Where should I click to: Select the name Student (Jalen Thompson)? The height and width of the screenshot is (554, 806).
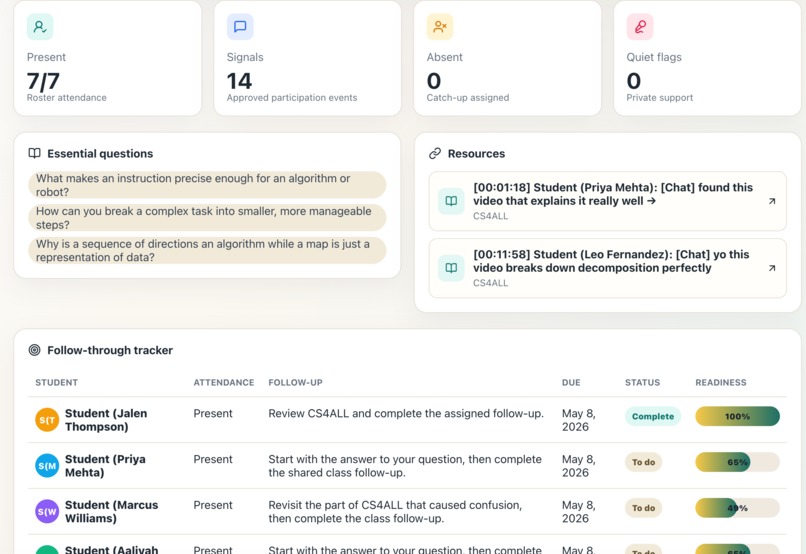click(x=106, y=420)
